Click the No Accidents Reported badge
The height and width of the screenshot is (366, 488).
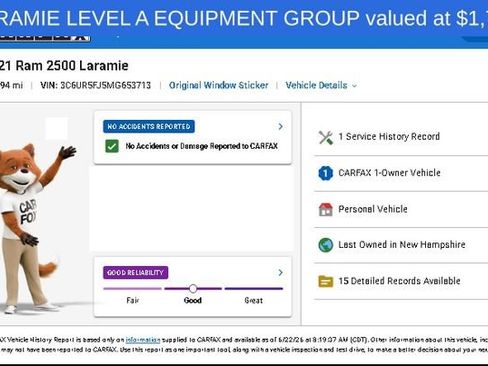149,127
